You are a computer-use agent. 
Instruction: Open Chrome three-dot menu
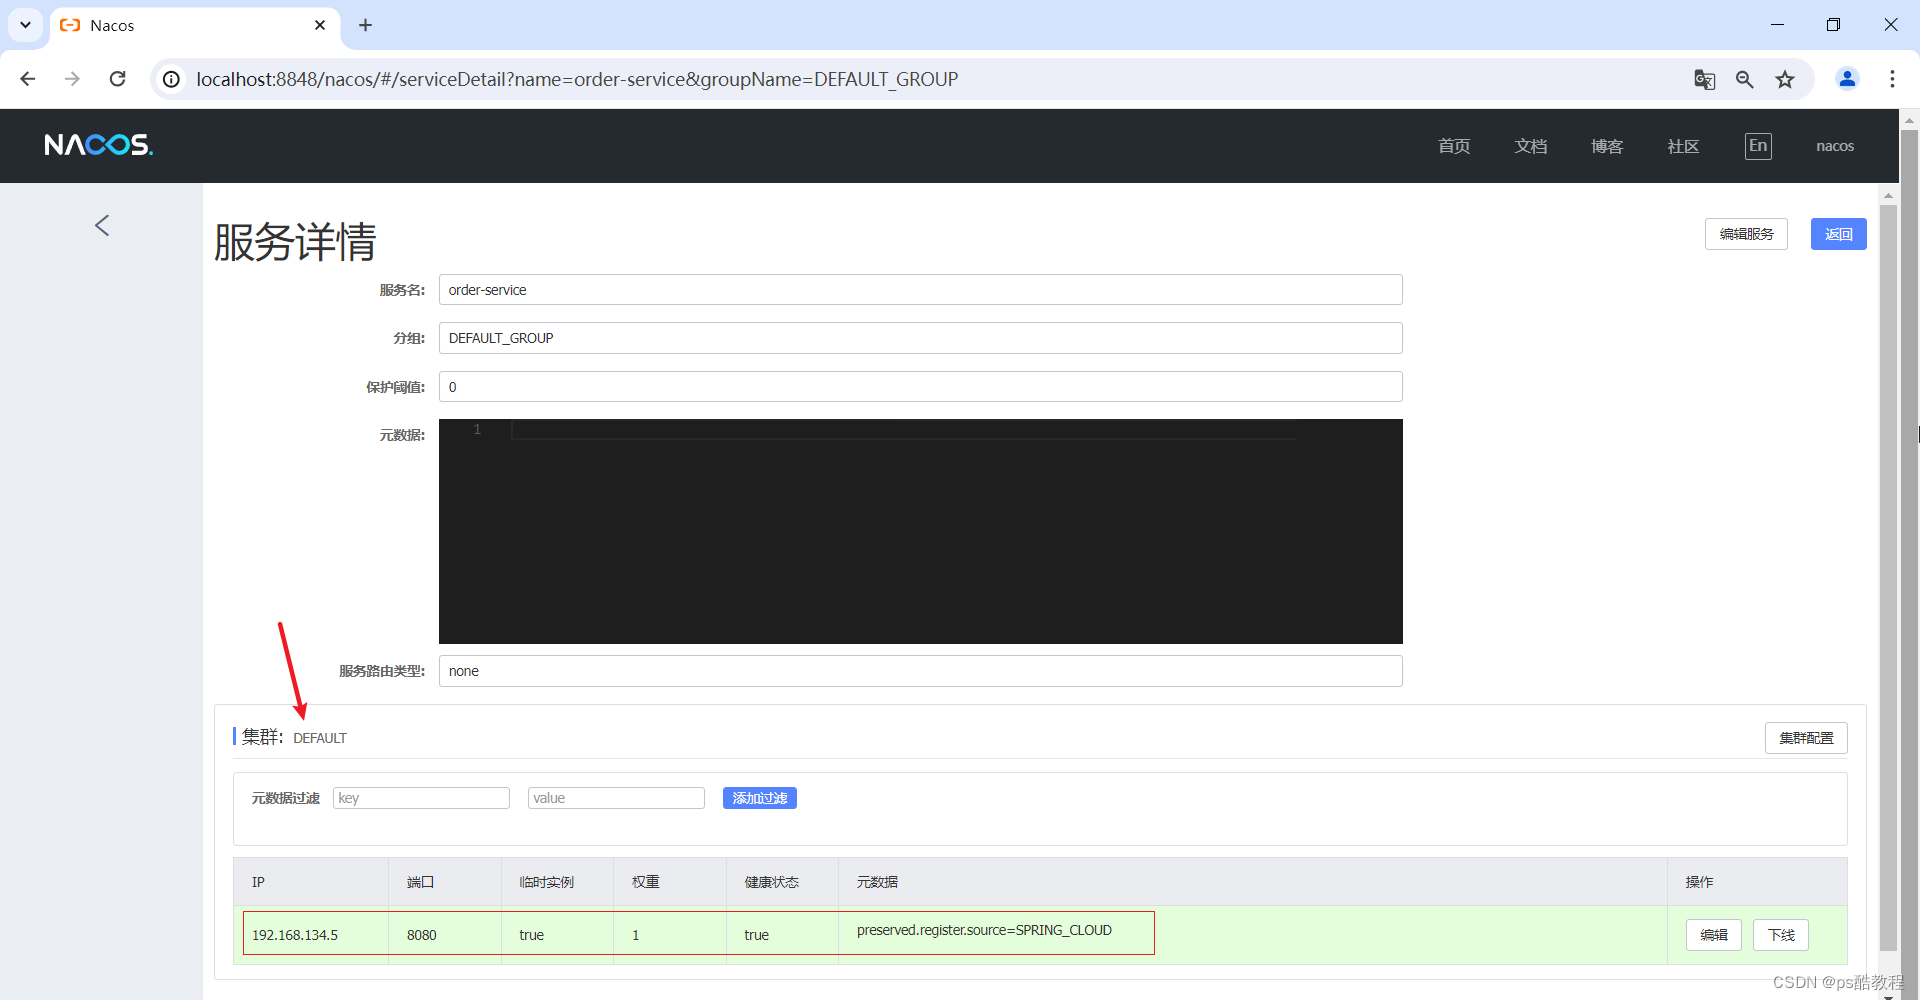point(1892,79)
